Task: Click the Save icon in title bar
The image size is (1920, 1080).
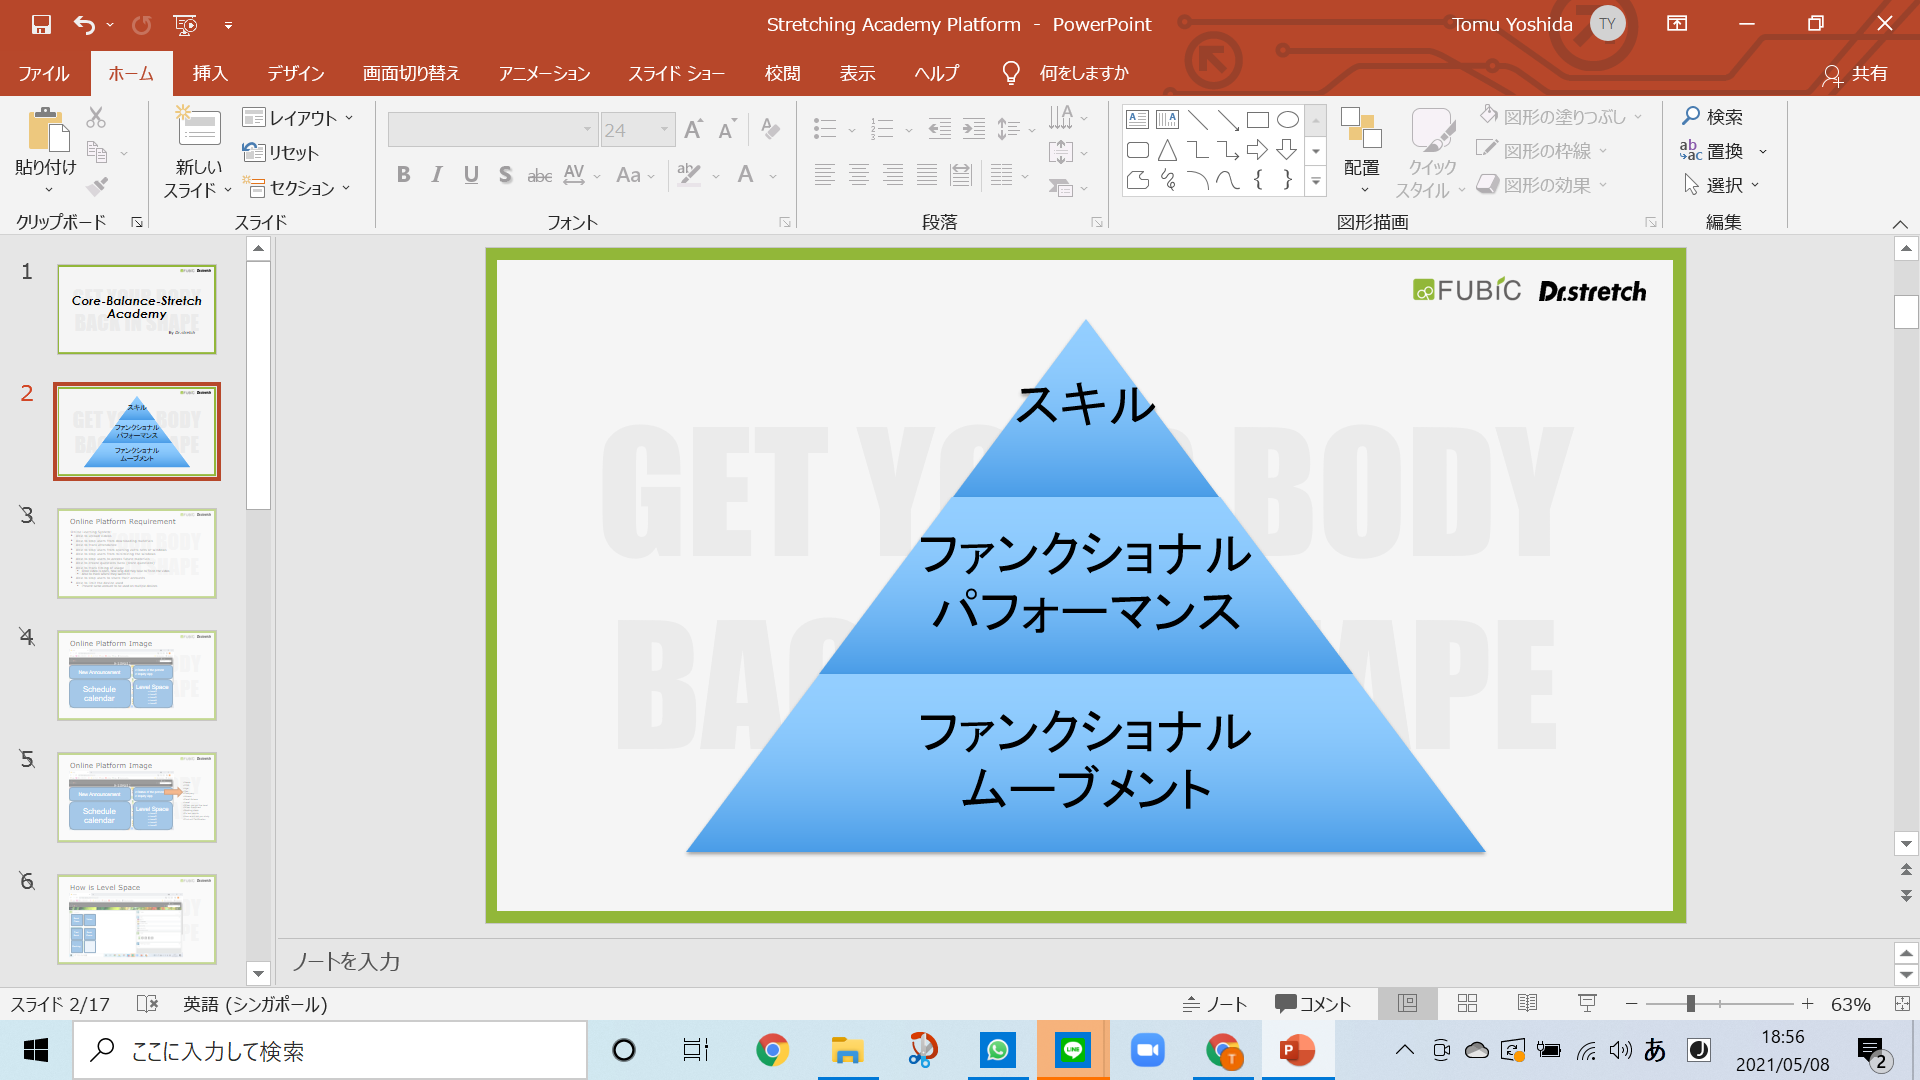Action: (x=41, y=24)
